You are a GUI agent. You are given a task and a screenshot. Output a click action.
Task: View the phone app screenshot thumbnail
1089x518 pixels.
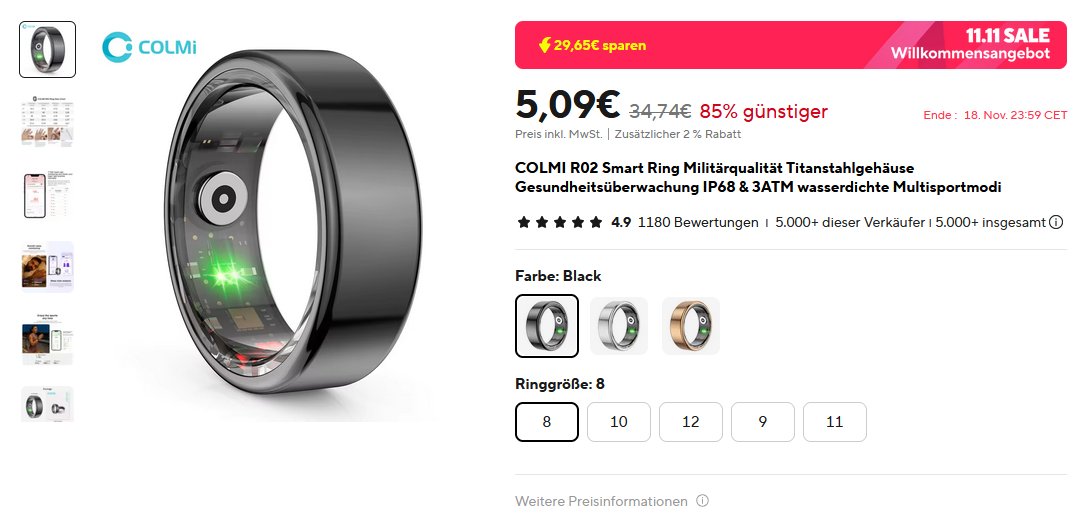[x=47, y=195]
